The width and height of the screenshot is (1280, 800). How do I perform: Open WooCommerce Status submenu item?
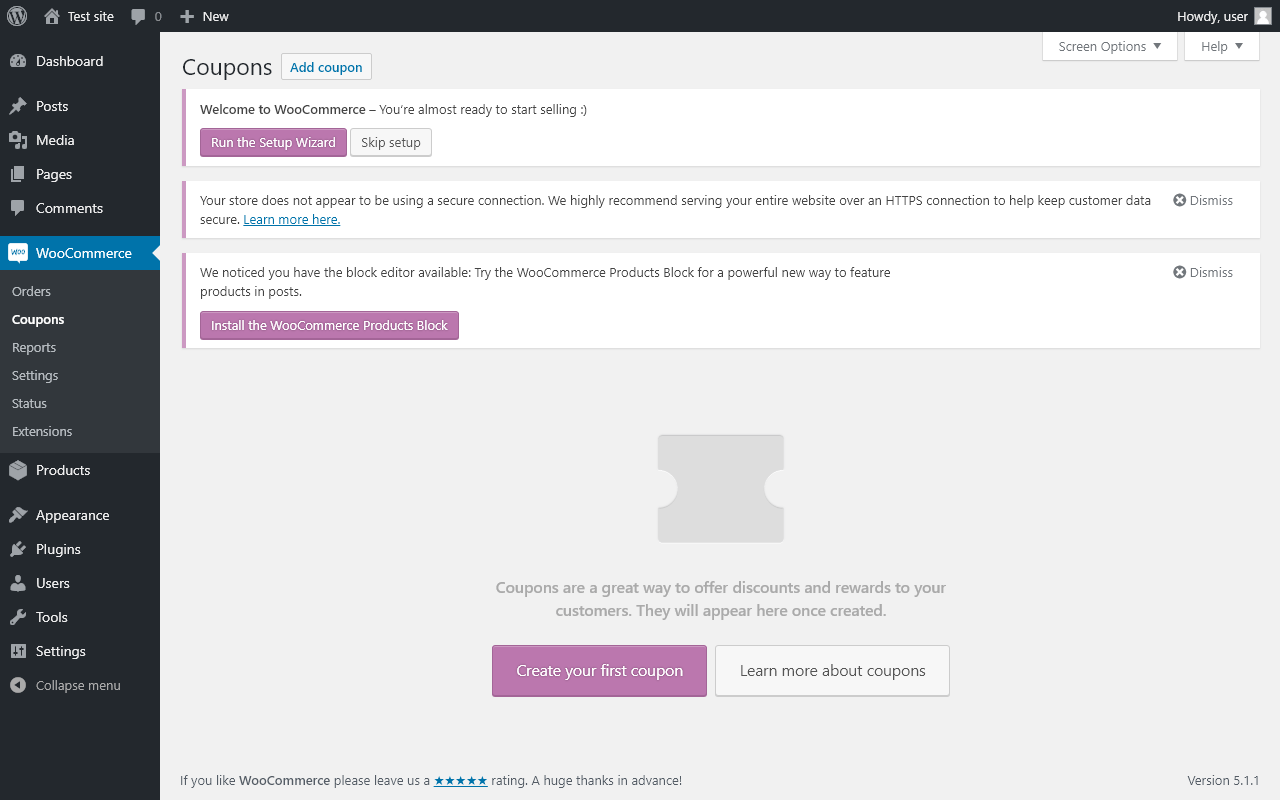tap(29, 403)
